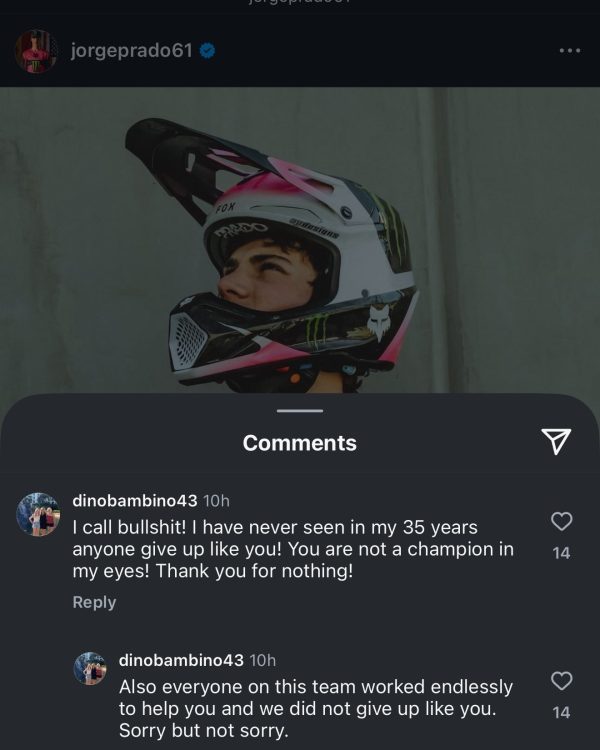Screen dimensions: 600x750
Task: Open dinobambino43 avatar on the reply comment
Action: coord(90,668)
